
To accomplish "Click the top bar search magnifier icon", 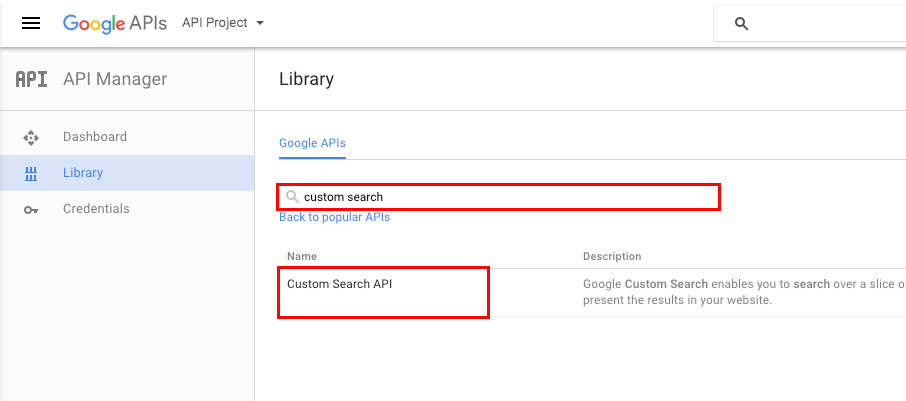I will pos(741,24).
